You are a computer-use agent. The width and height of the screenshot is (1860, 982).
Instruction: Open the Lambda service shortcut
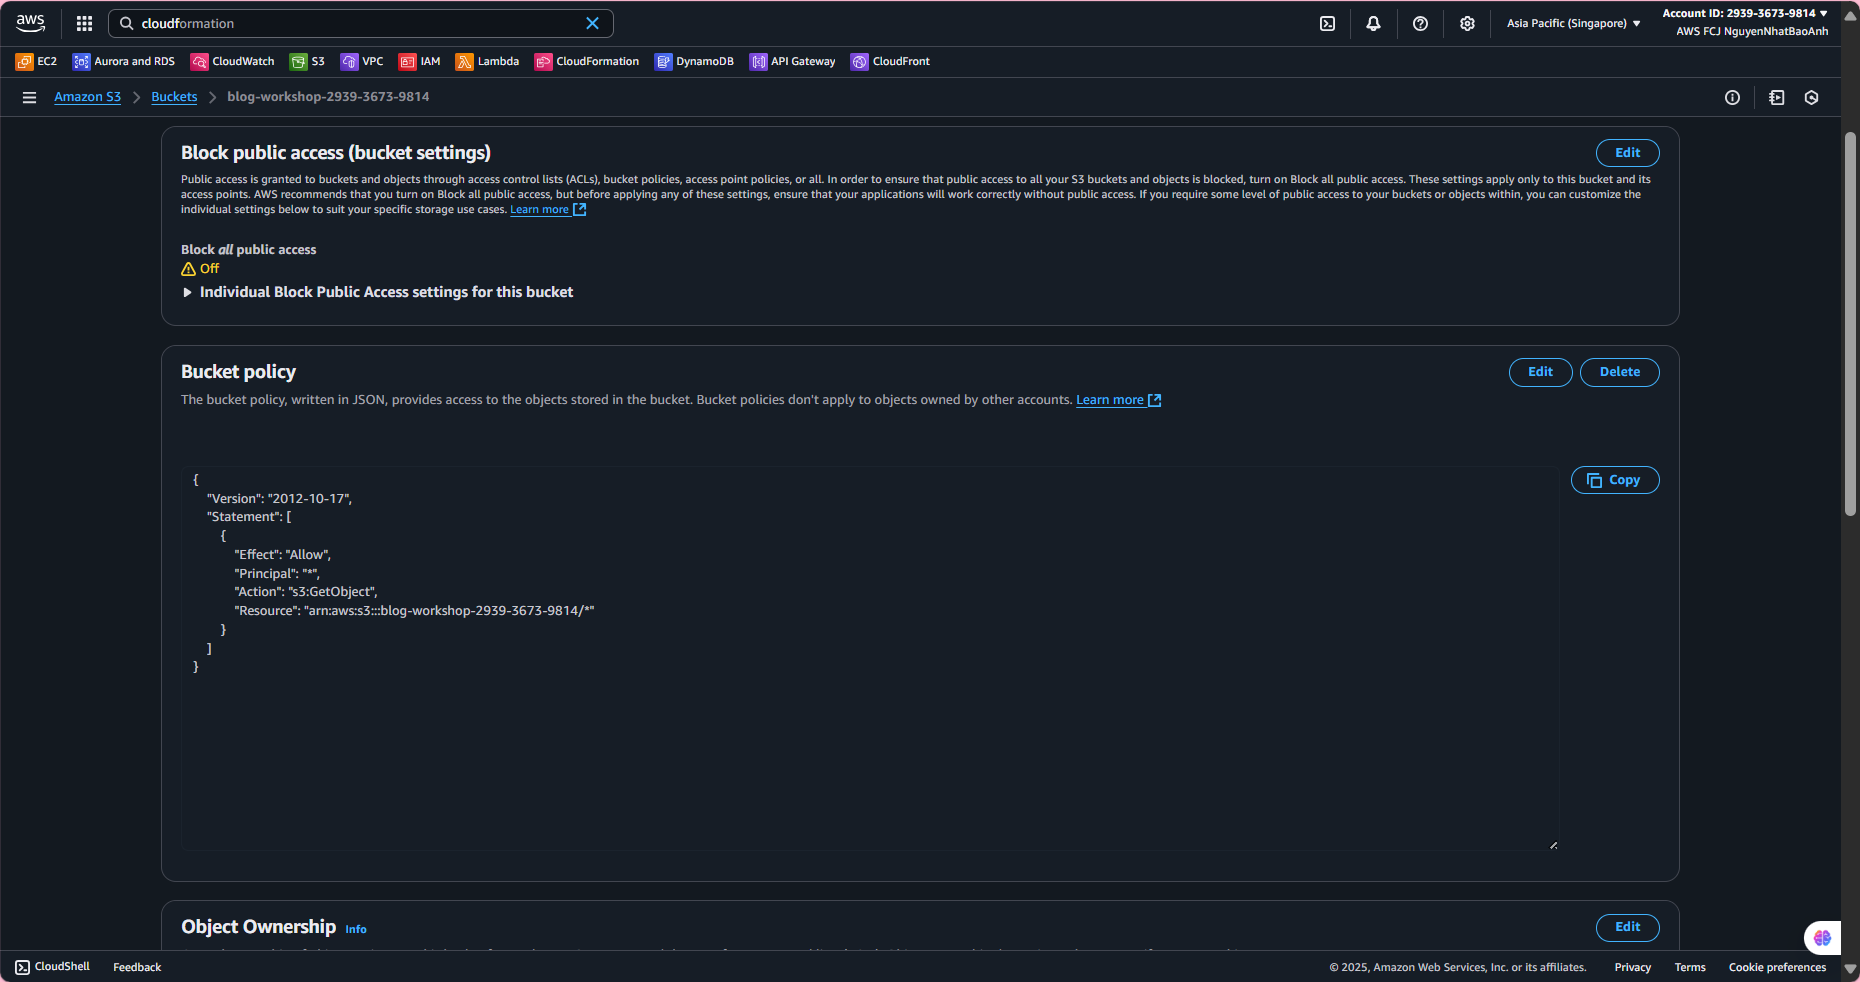click(x=487, y=61)
